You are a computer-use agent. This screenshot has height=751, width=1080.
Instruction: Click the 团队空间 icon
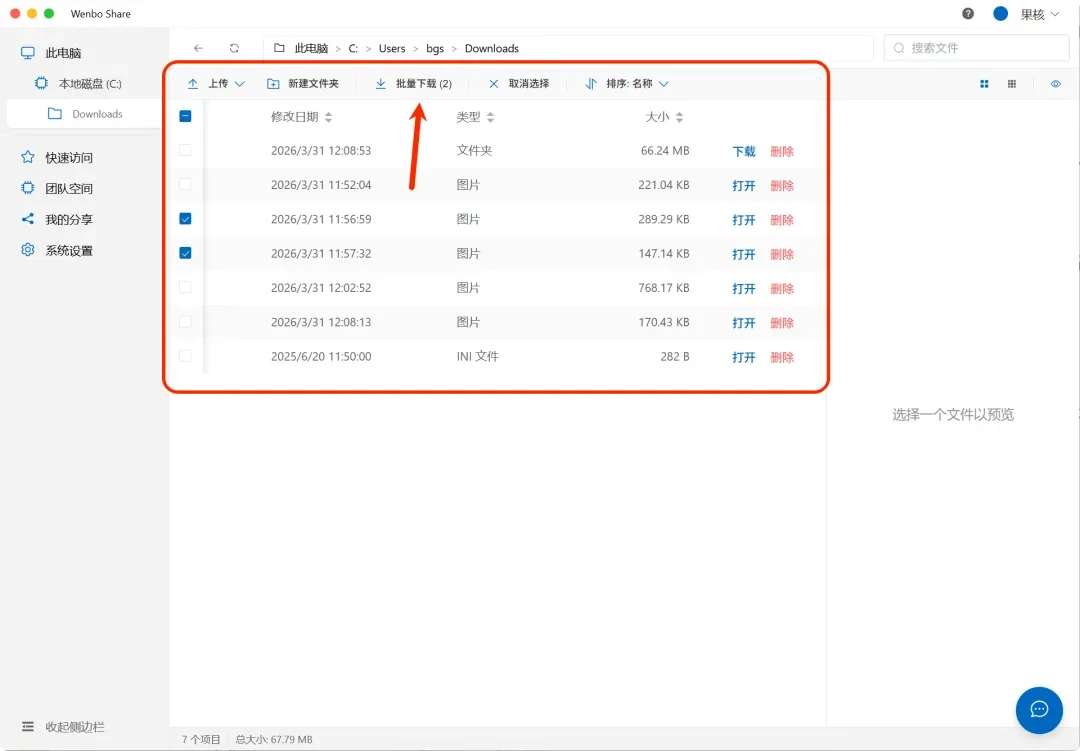(x=28, y=188)
